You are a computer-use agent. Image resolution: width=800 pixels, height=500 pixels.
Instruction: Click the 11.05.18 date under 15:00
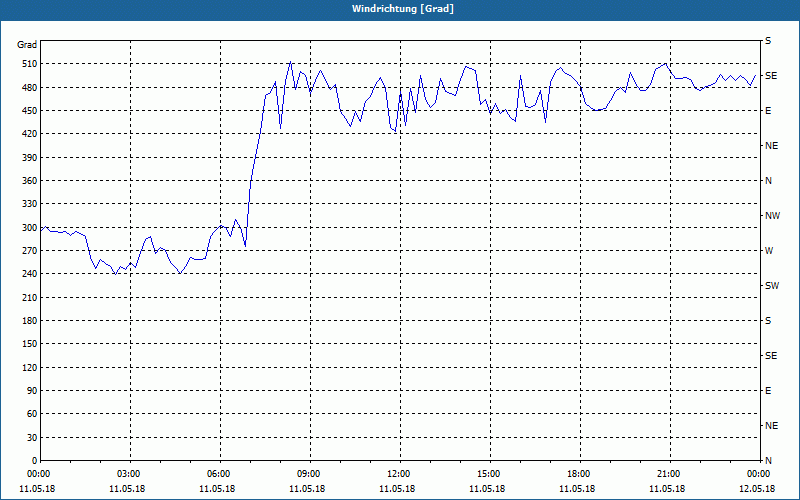487,489
